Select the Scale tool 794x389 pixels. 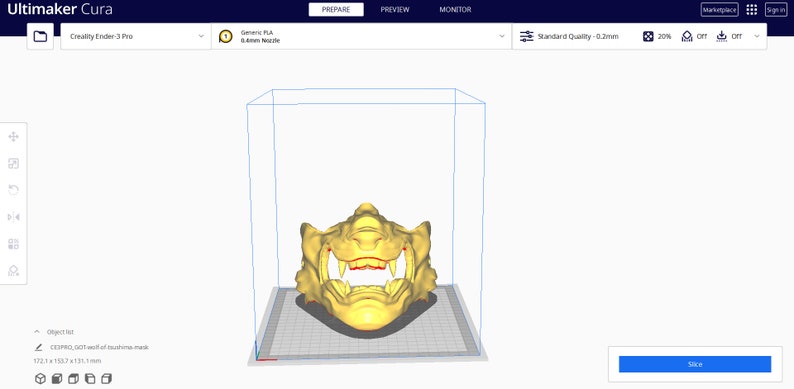[x=14, y=164]
